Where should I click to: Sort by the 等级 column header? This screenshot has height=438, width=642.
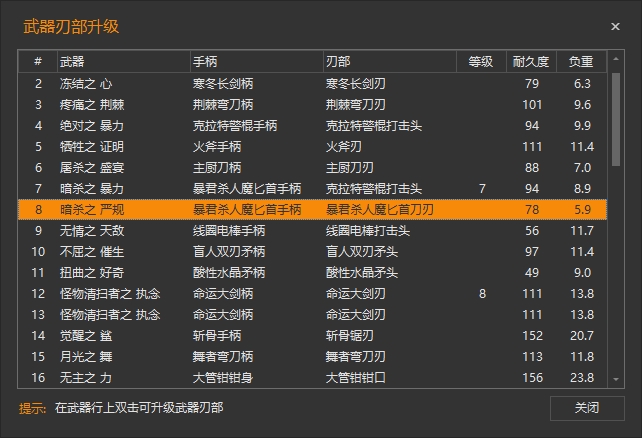pyautogui.click(x=481, y=62)
